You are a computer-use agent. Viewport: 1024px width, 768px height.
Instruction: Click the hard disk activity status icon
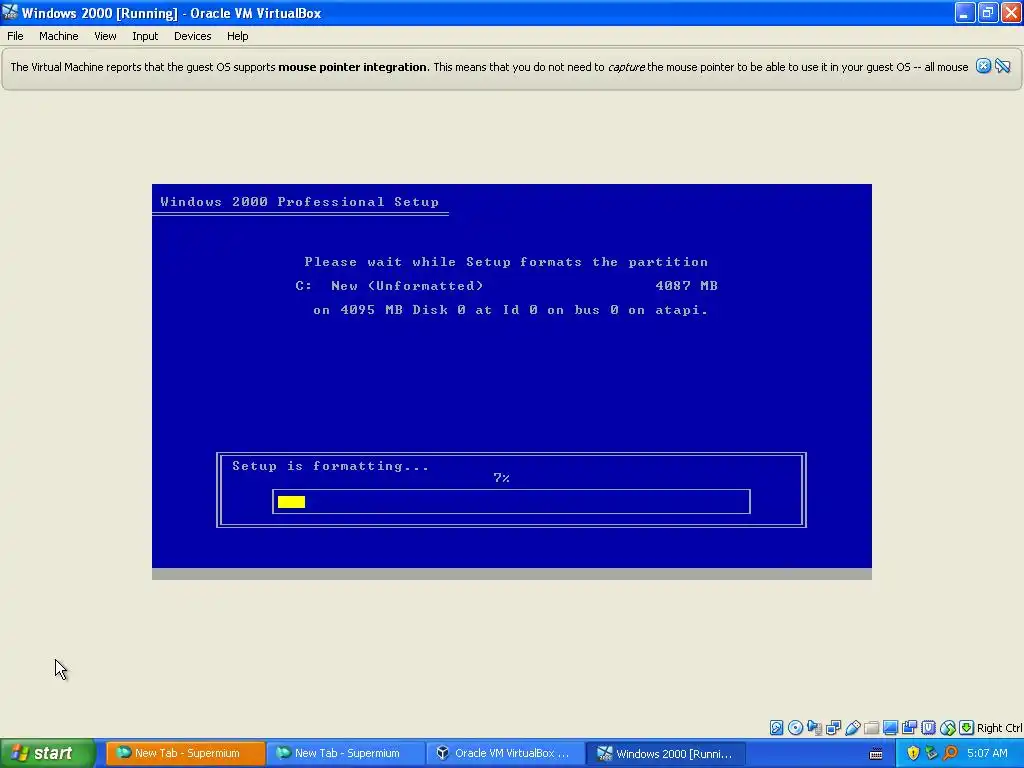click(x=776, y=728)
